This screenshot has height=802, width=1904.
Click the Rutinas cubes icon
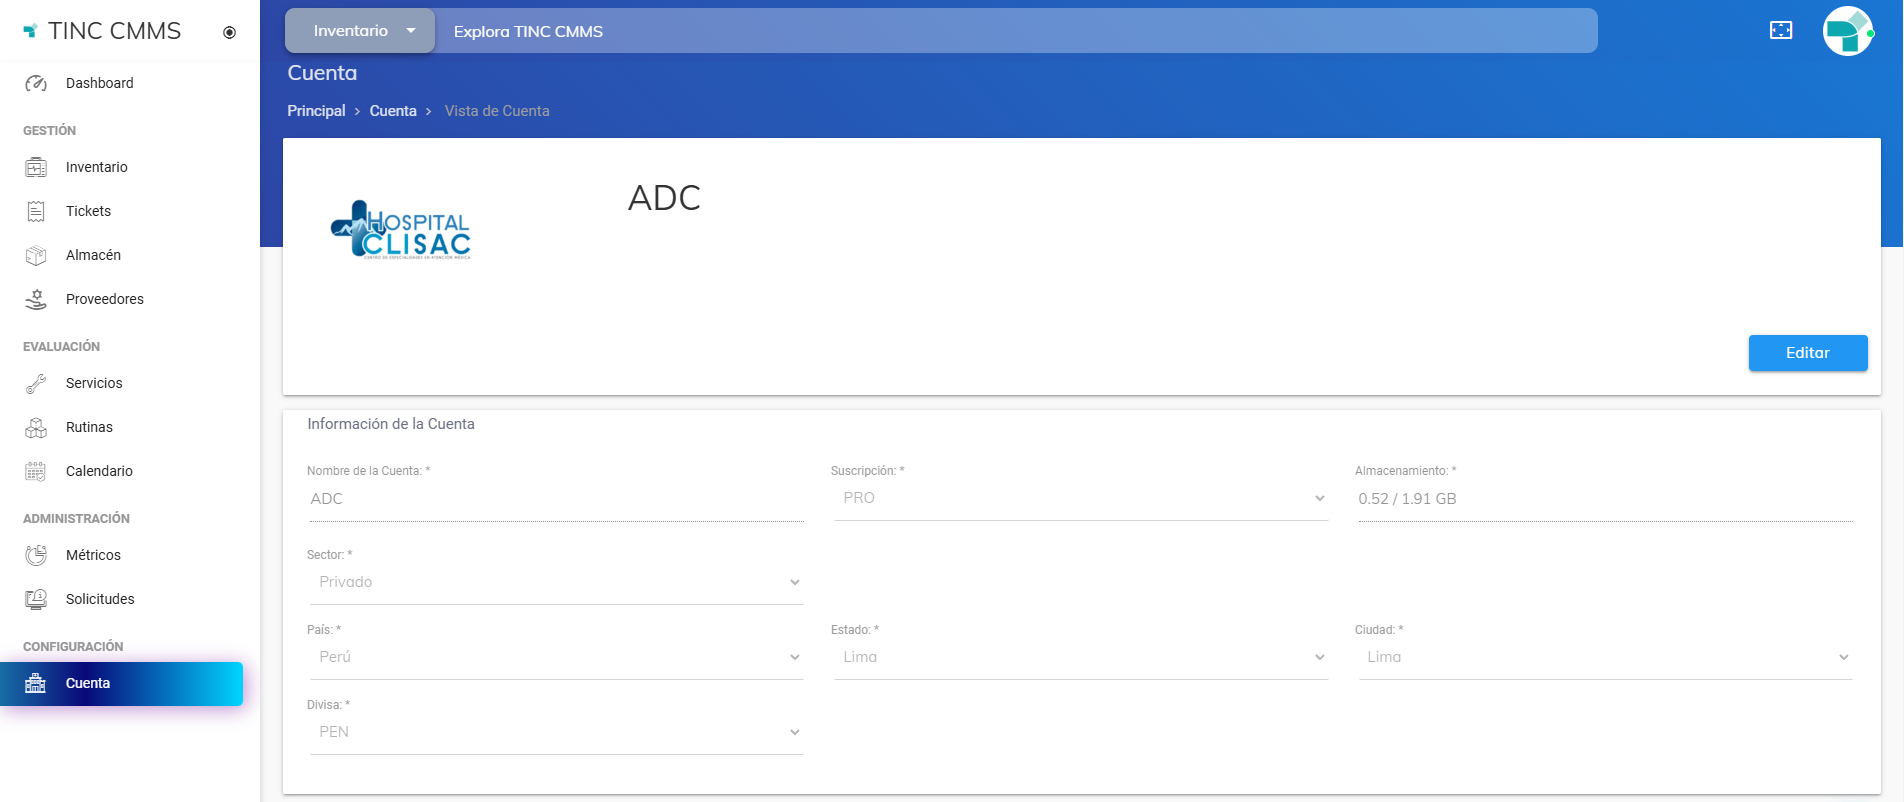36,427
